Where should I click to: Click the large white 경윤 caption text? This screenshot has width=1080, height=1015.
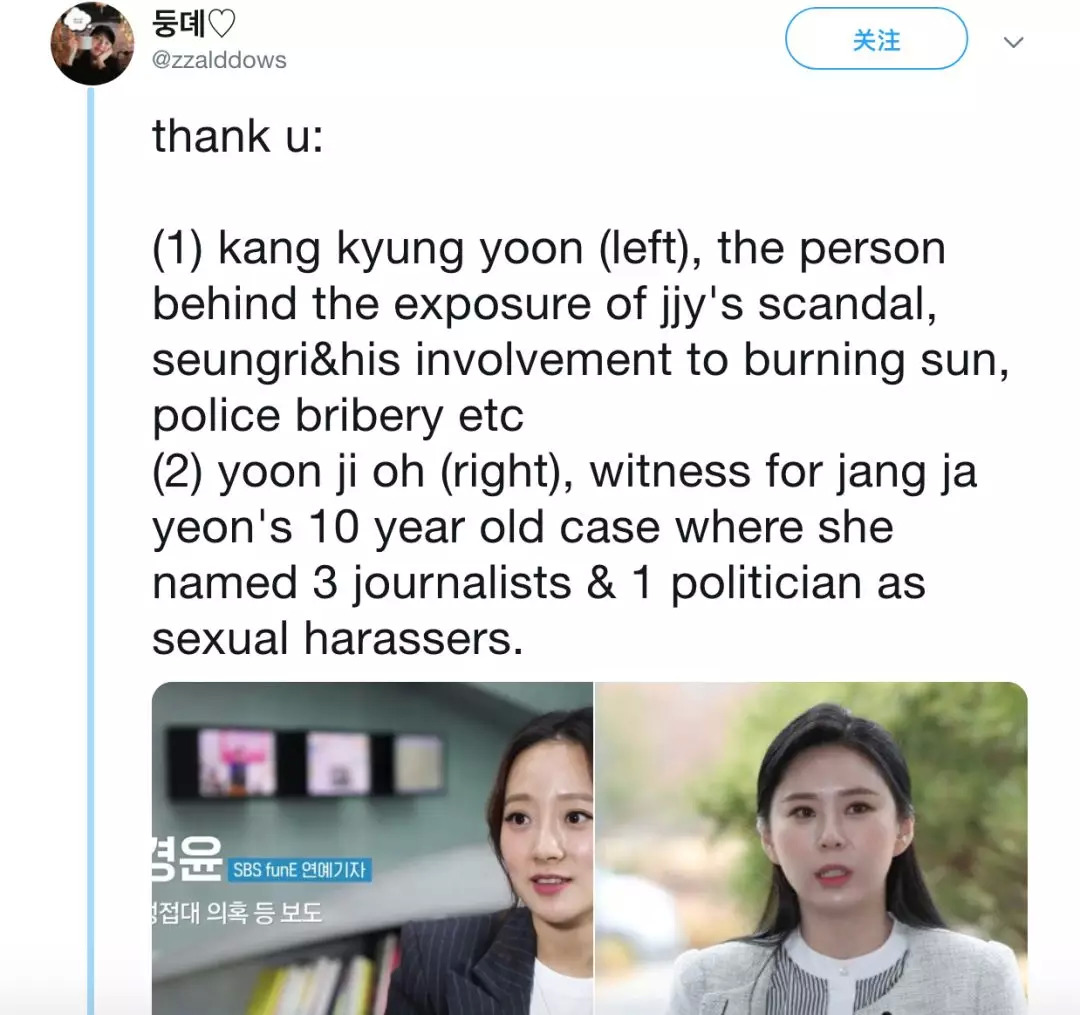[187, 858]
